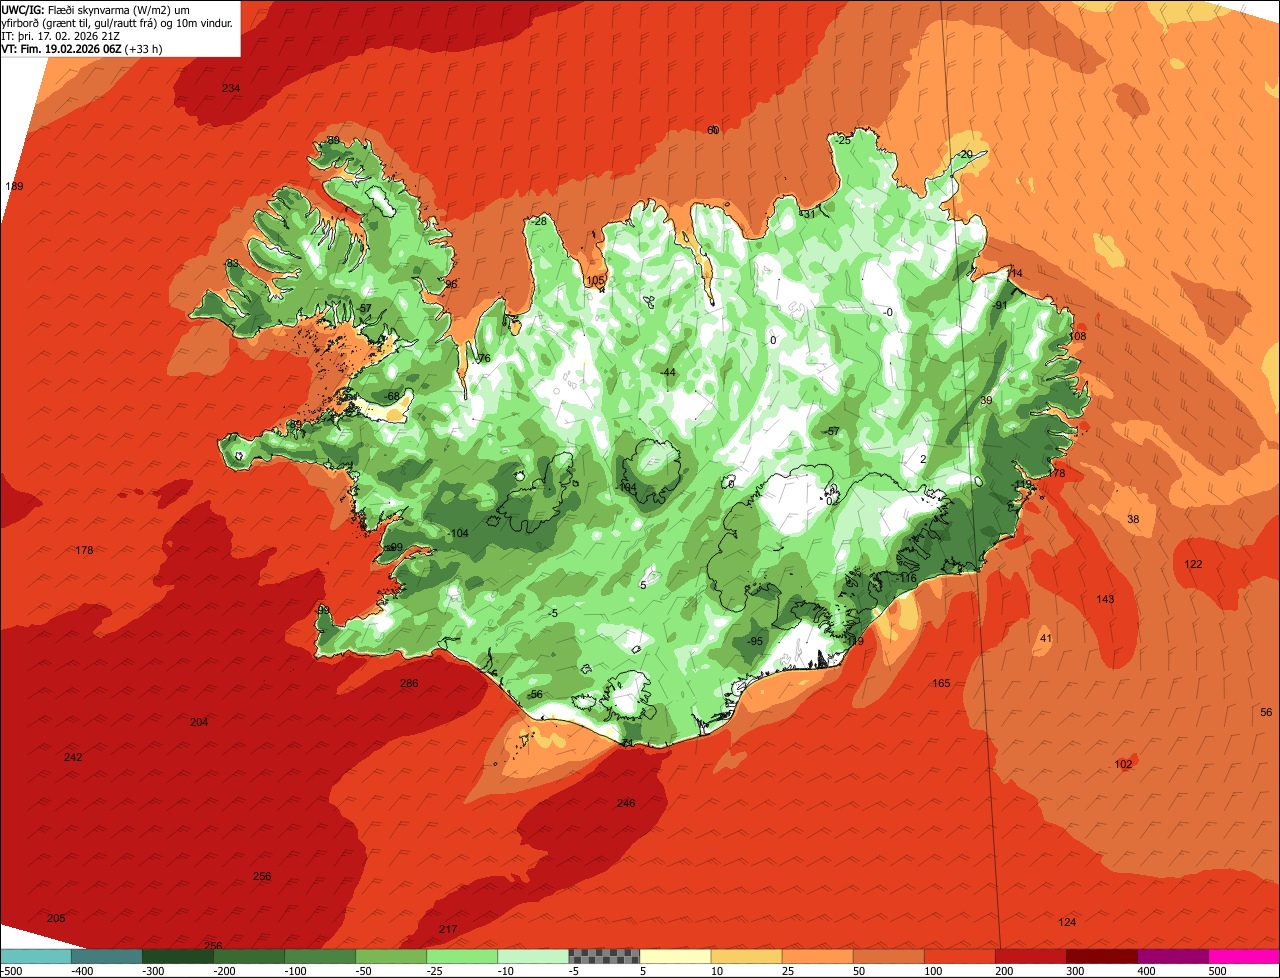Click the flux value 165 southeast of Iceland

pos(942,683)
